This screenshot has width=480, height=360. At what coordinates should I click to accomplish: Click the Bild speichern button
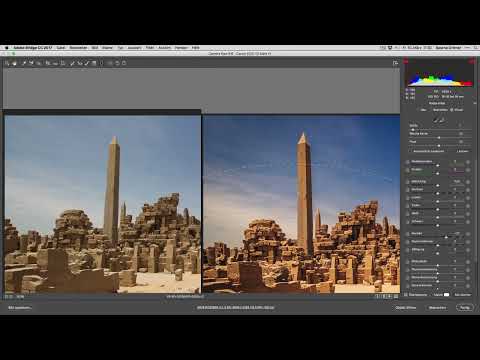pos(19,307)
